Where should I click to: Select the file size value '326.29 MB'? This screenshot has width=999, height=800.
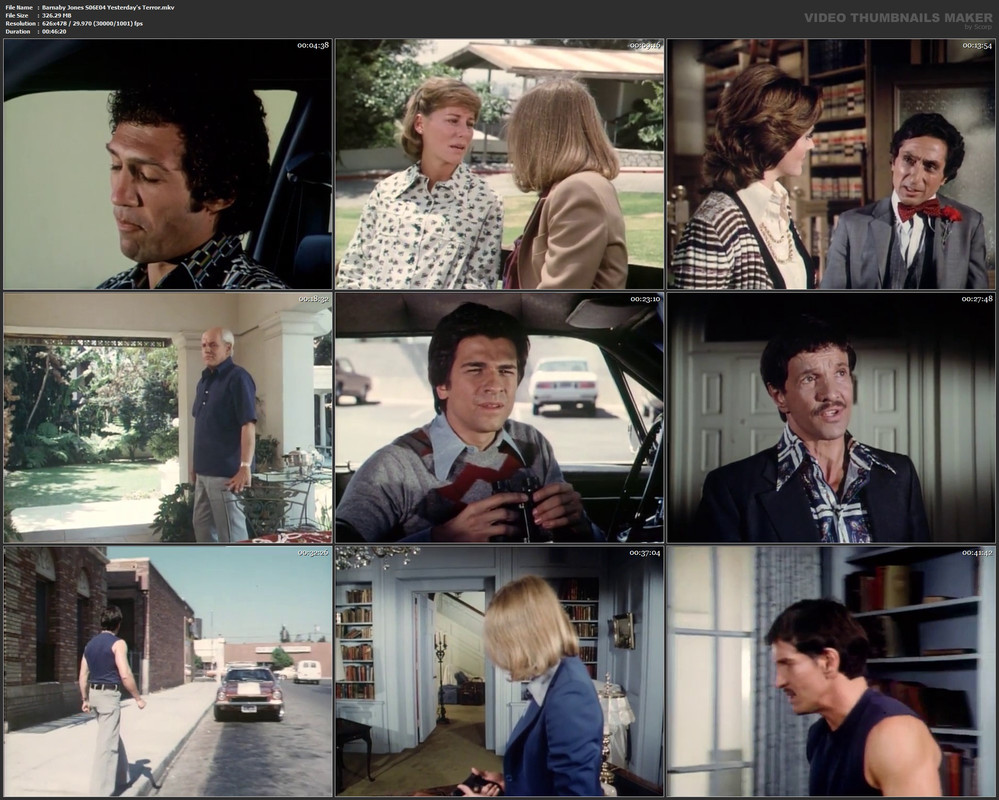[57, 15]
